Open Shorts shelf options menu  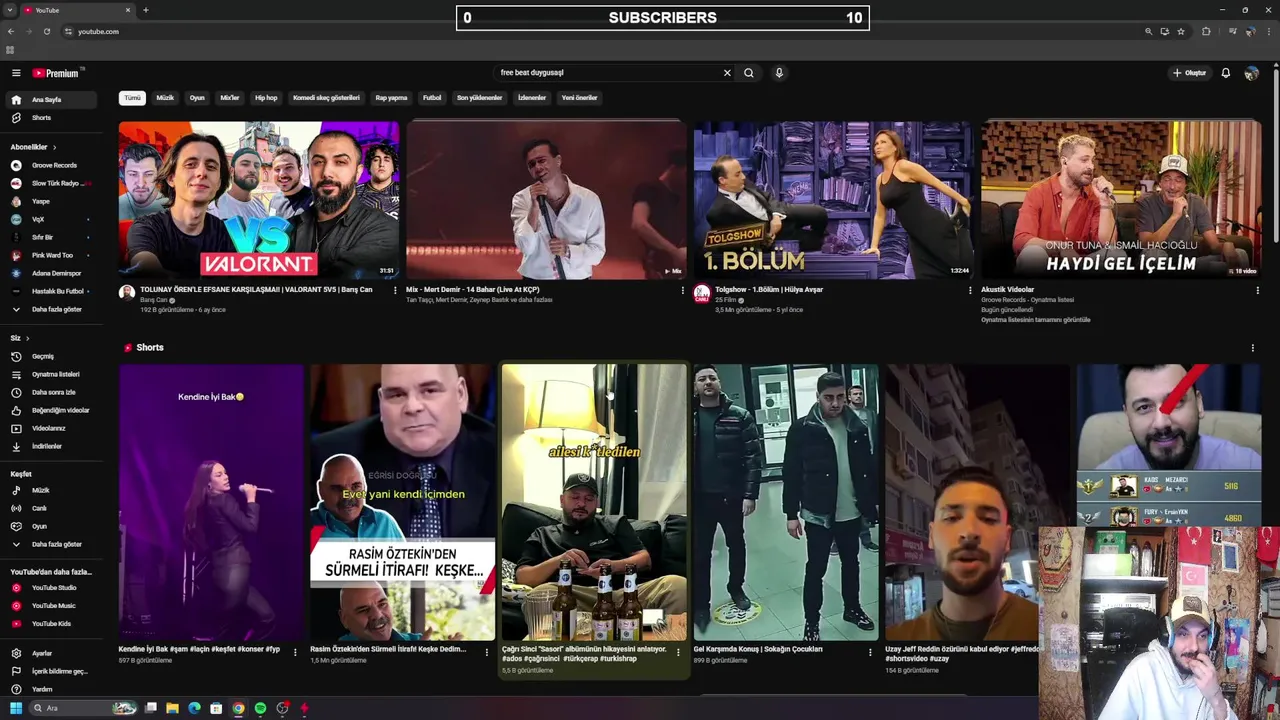pos(1252,348)
